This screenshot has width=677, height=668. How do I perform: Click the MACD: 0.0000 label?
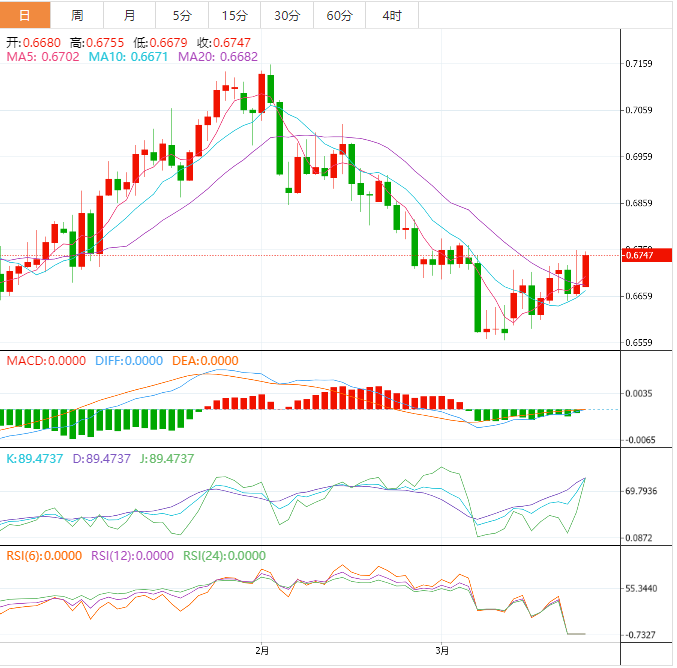(x=46, y=360)
